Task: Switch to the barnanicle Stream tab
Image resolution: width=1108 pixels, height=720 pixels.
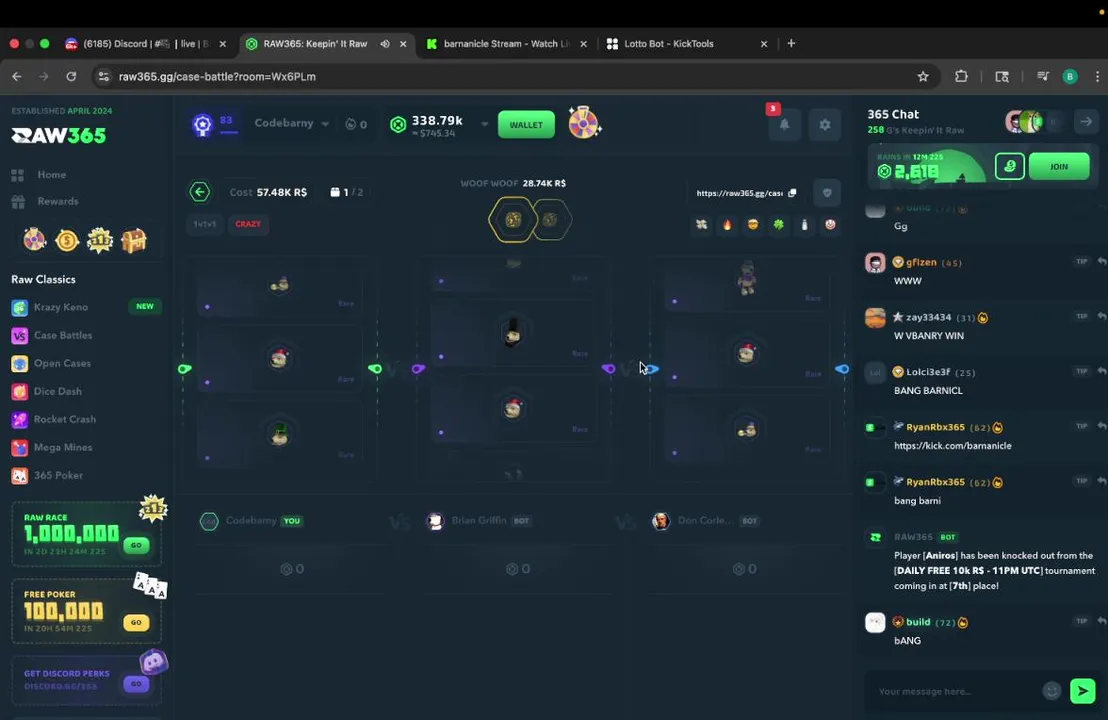Action: tap(506, 44)
